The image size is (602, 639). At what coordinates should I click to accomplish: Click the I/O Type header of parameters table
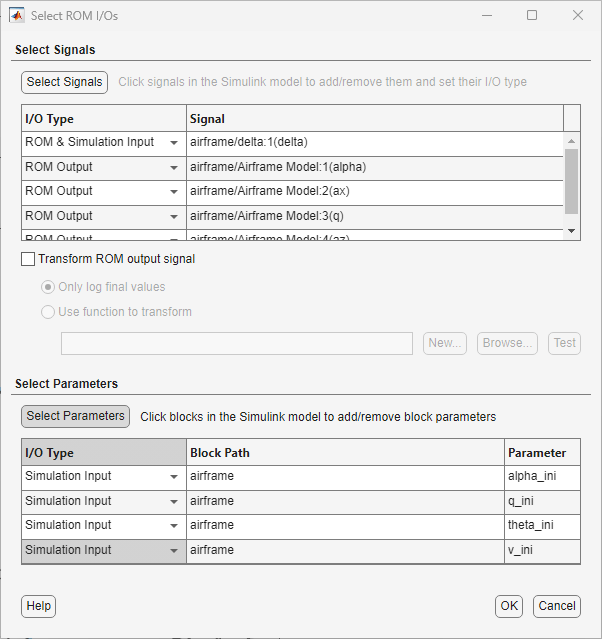tap(104, 452)
